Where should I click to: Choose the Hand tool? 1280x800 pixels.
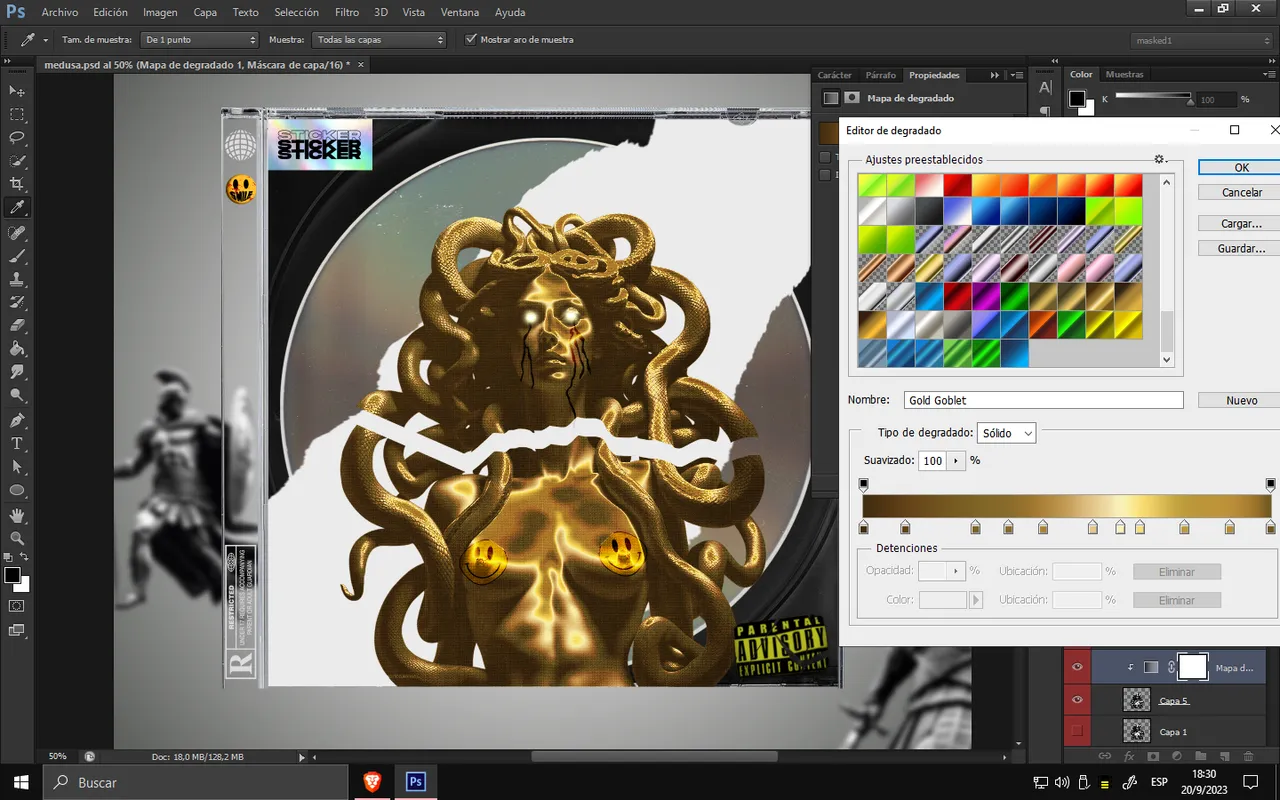(x=17, y=515)
